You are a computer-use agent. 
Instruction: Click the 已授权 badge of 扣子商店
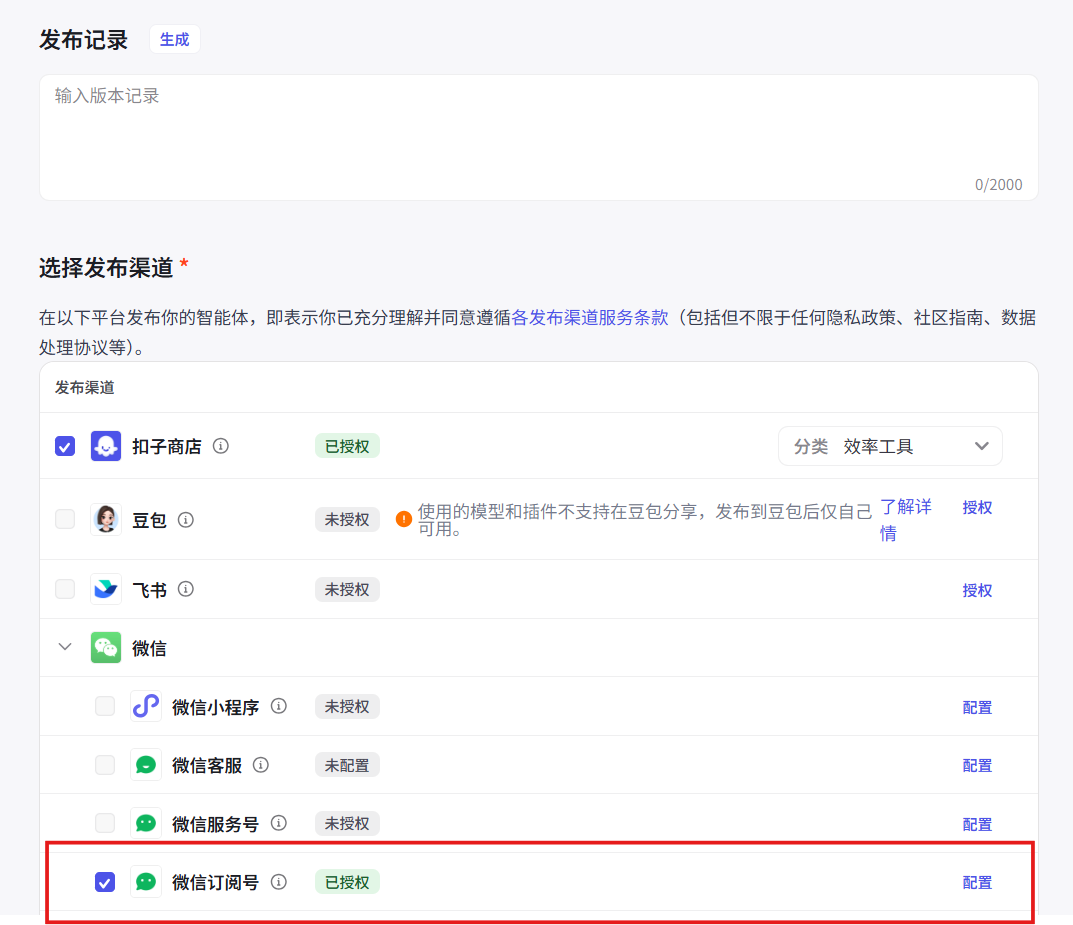(347, 446)
